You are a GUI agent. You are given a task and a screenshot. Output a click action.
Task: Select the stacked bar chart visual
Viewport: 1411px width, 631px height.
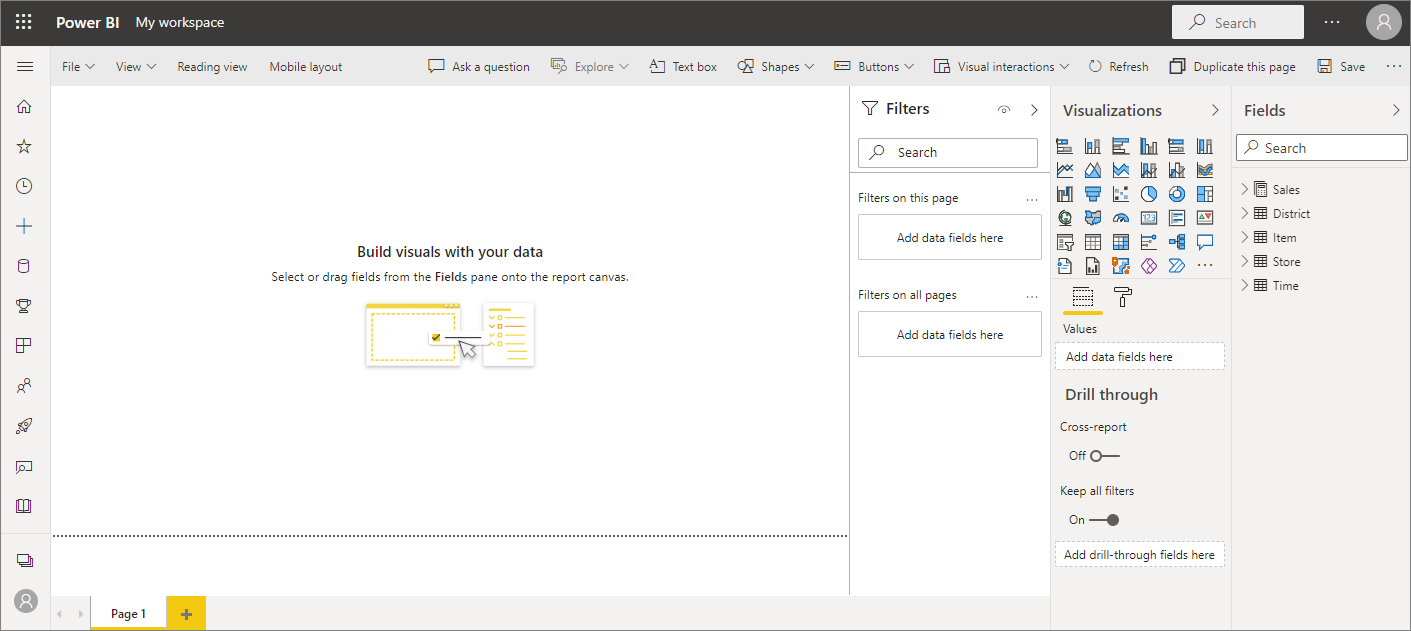tap(1065, 146)
